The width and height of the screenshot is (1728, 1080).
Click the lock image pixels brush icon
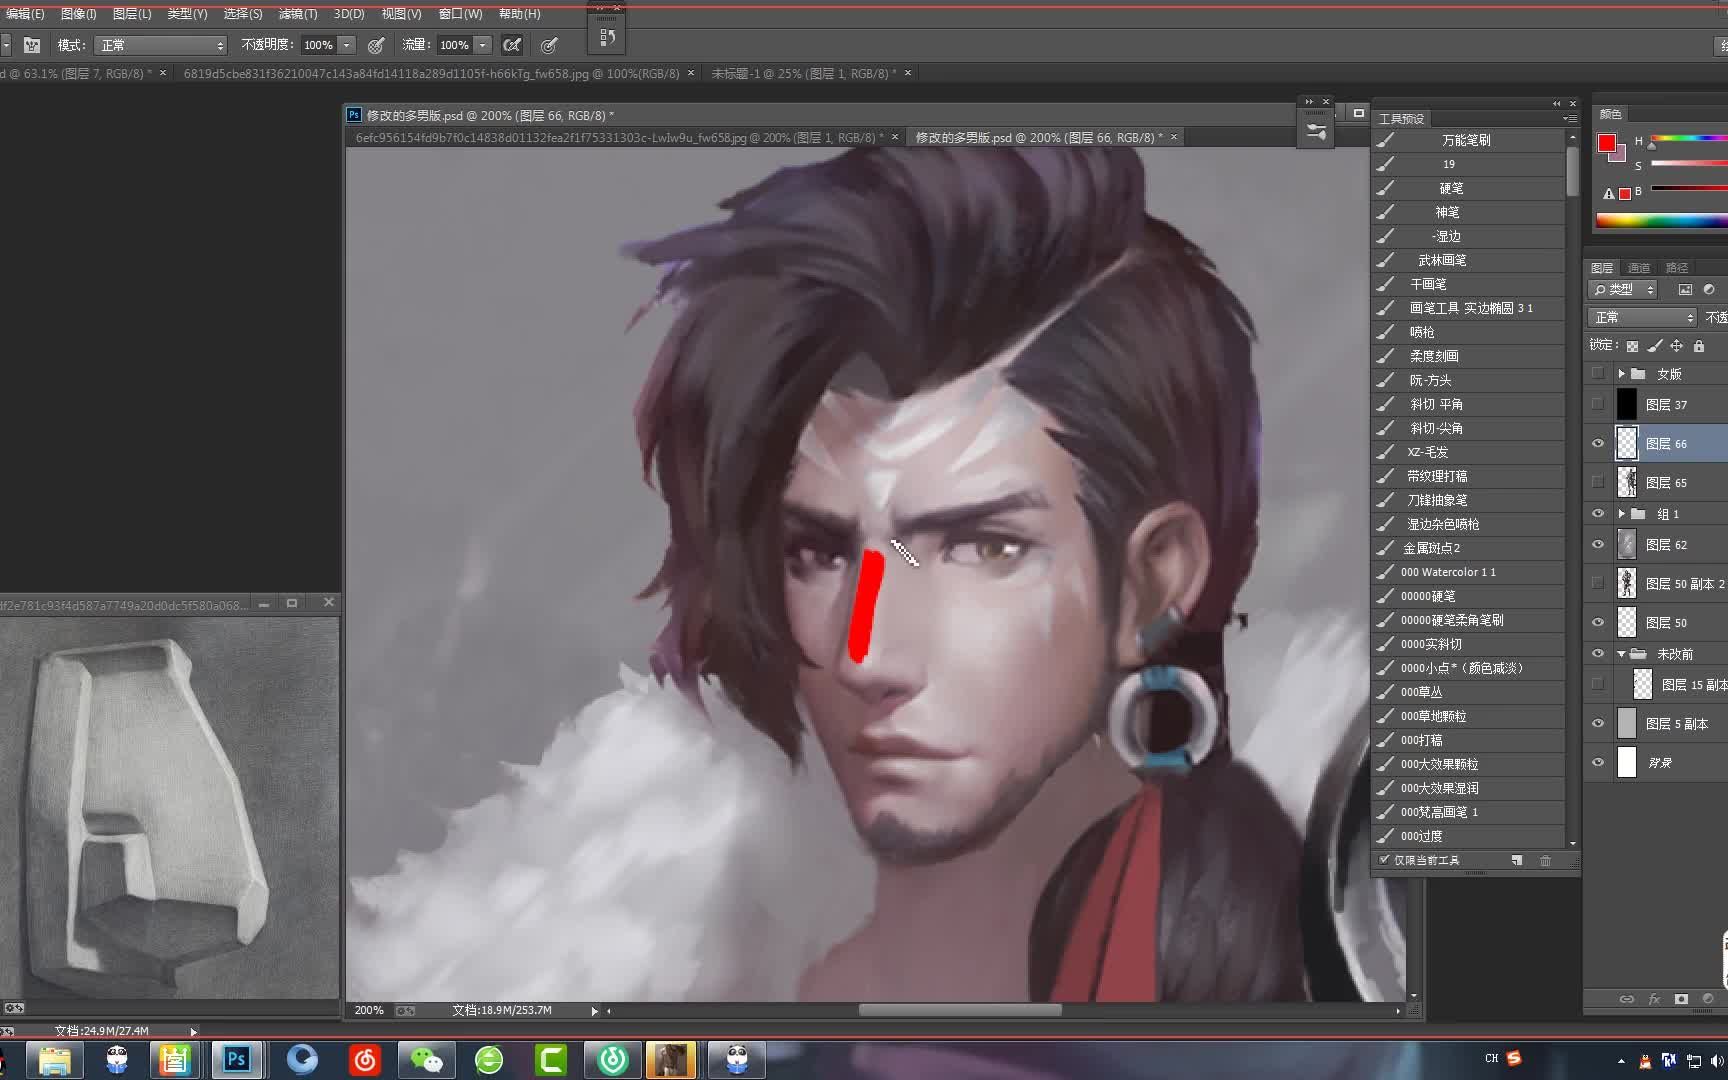click(1654, 346)
